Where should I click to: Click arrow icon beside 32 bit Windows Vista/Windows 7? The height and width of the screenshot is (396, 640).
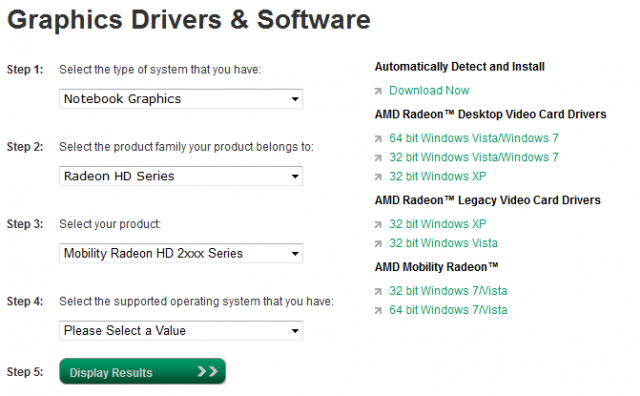click(378, 158)
